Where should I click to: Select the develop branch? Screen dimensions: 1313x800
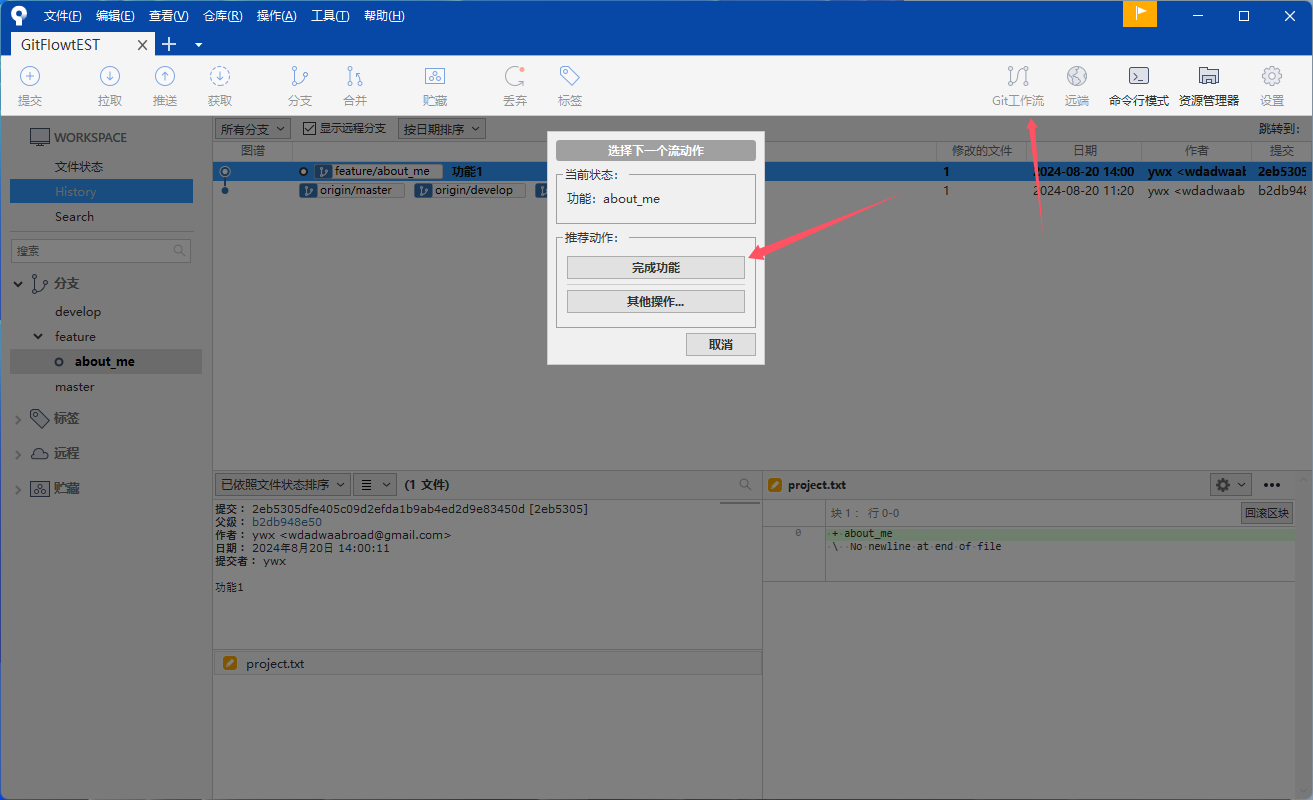pos(78,312)
